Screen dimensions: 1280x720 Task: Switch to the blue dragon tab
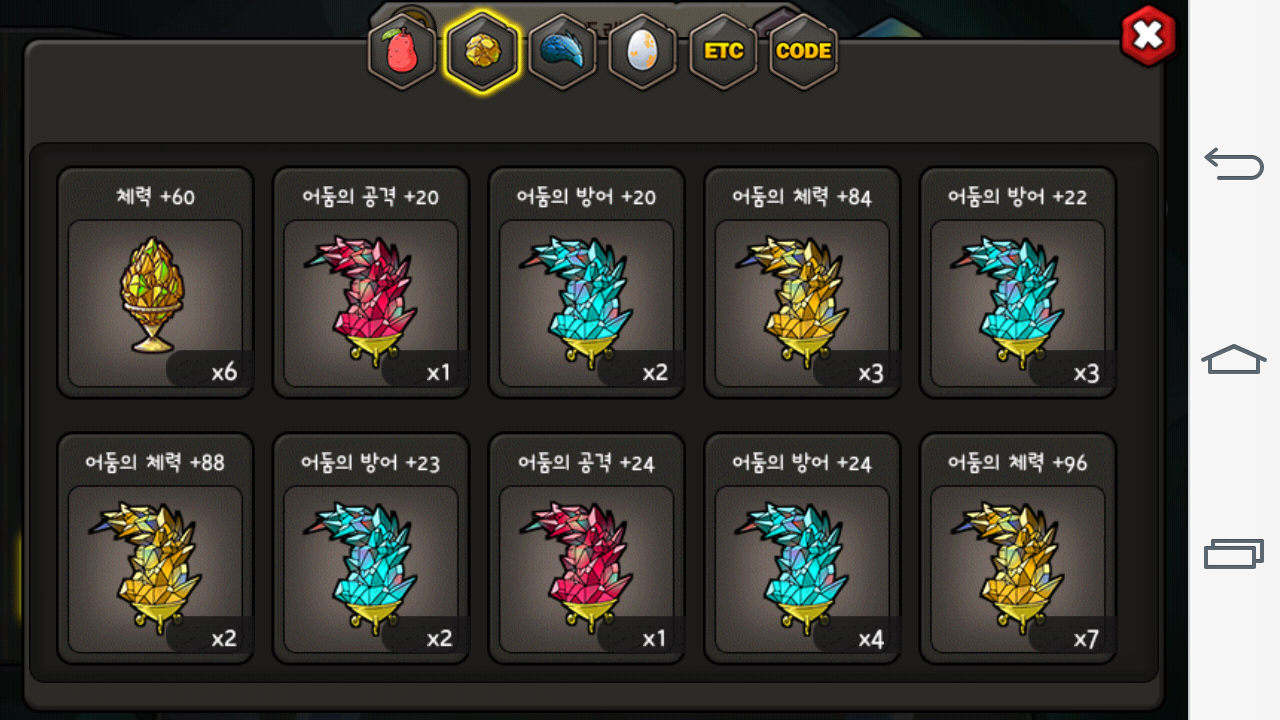(563, 52)
